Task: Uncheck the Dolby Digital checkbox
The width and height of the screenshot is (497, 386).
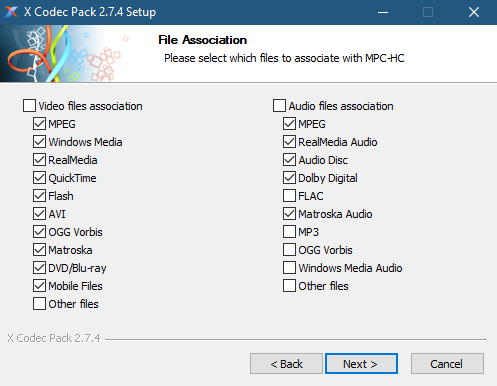Action: 289,178
